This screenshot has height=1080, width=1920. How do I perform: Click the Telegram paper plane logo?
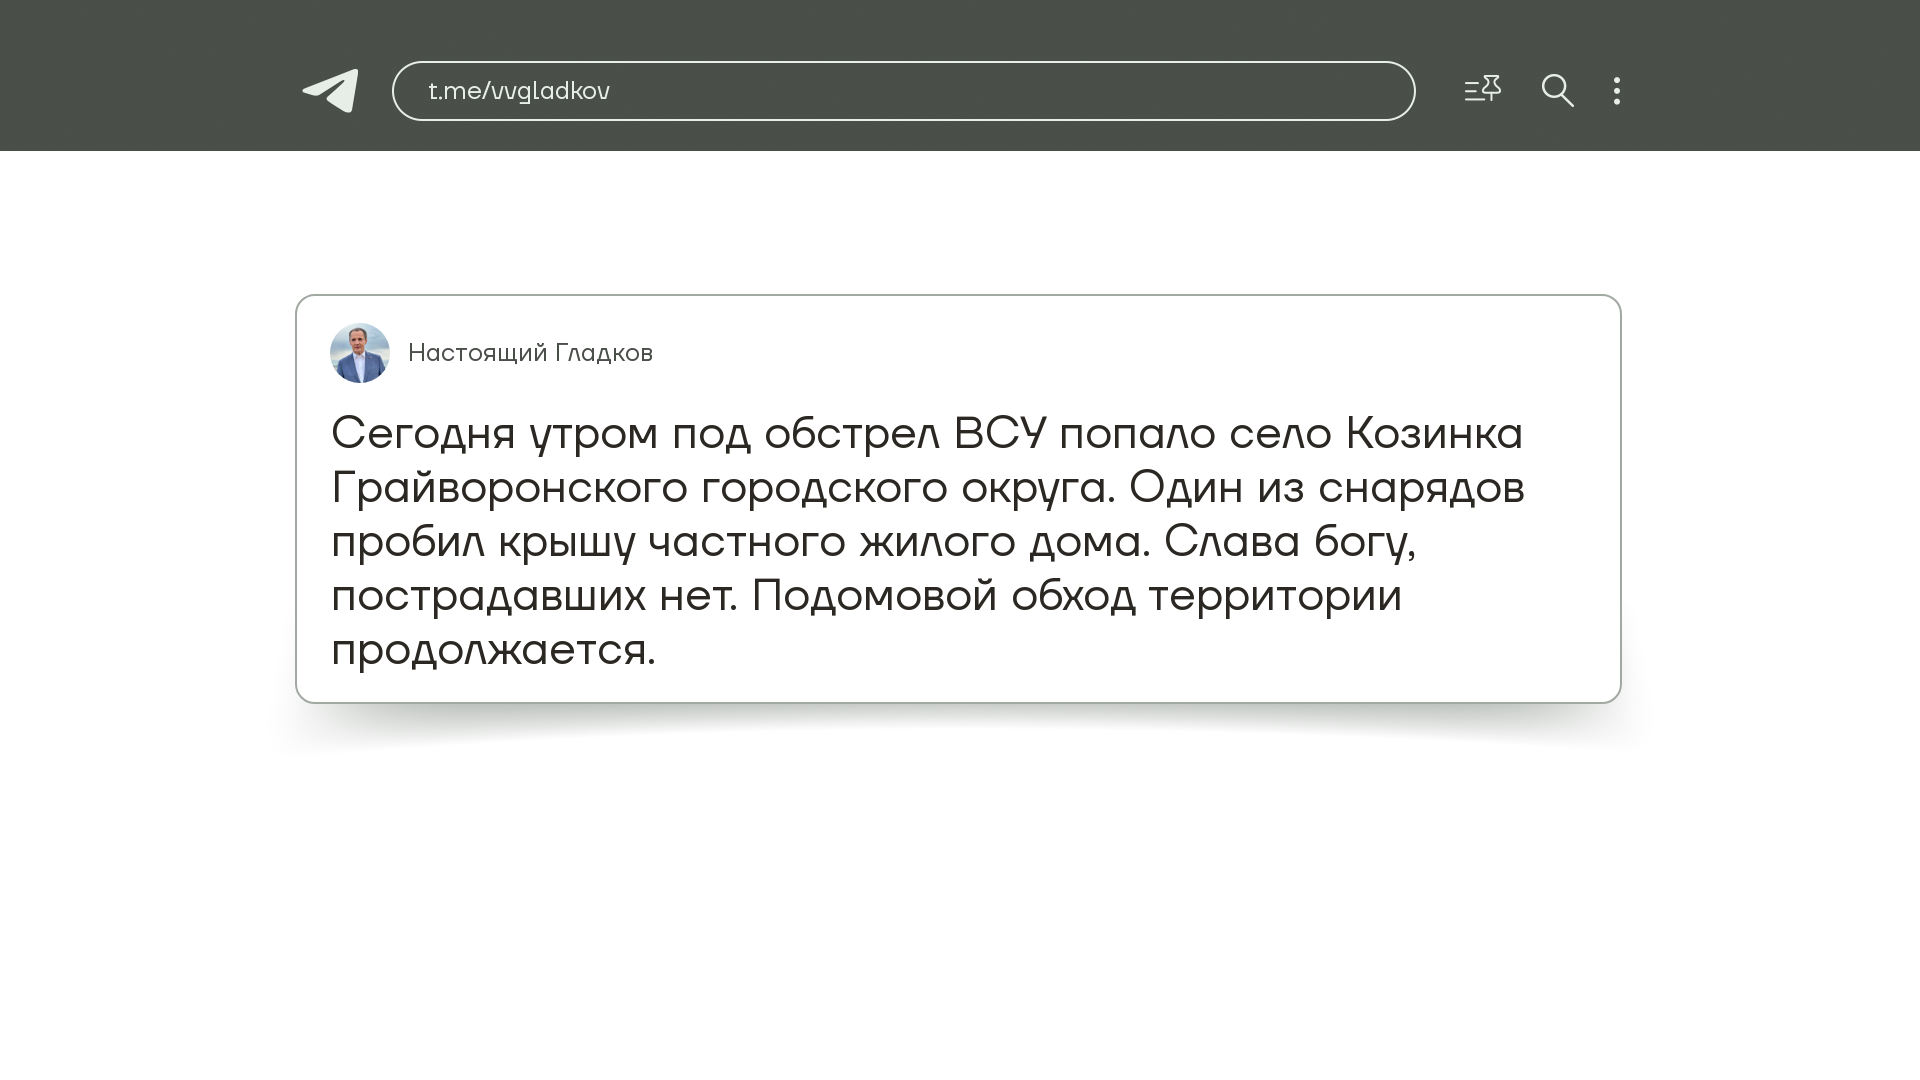tap(331, 91)
